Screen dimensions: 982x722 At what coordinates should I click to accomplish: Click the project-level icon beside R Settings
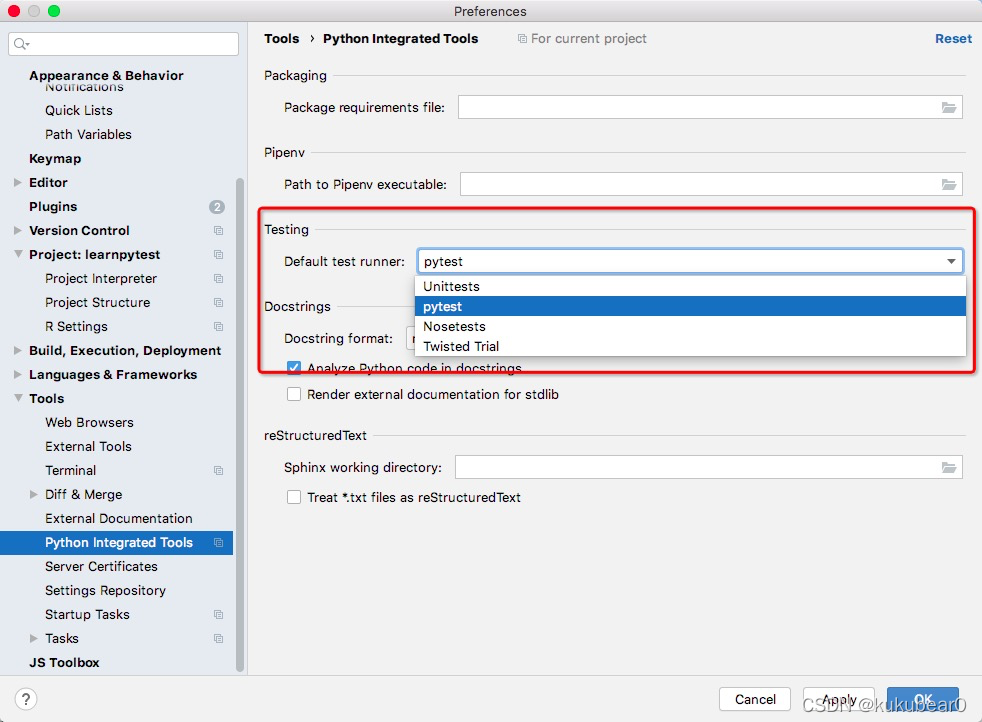coord(218,326)
